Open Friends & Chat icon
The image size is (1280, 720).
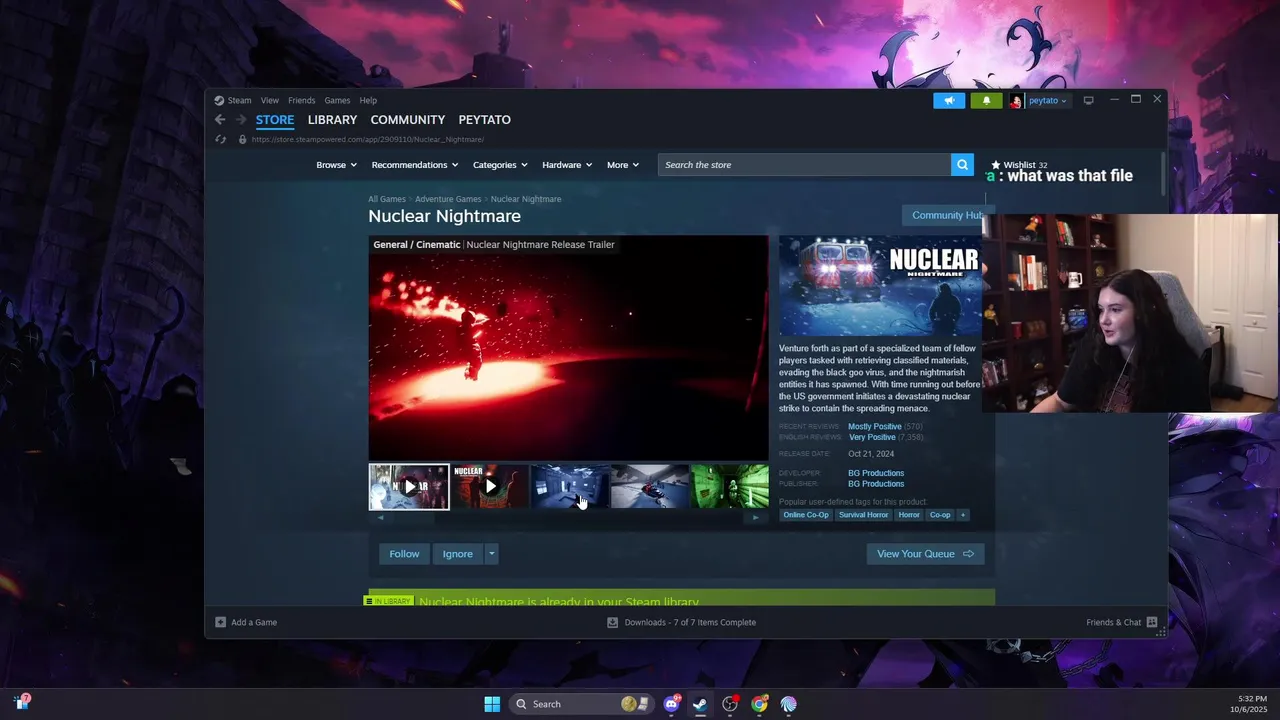point(1152,622)
